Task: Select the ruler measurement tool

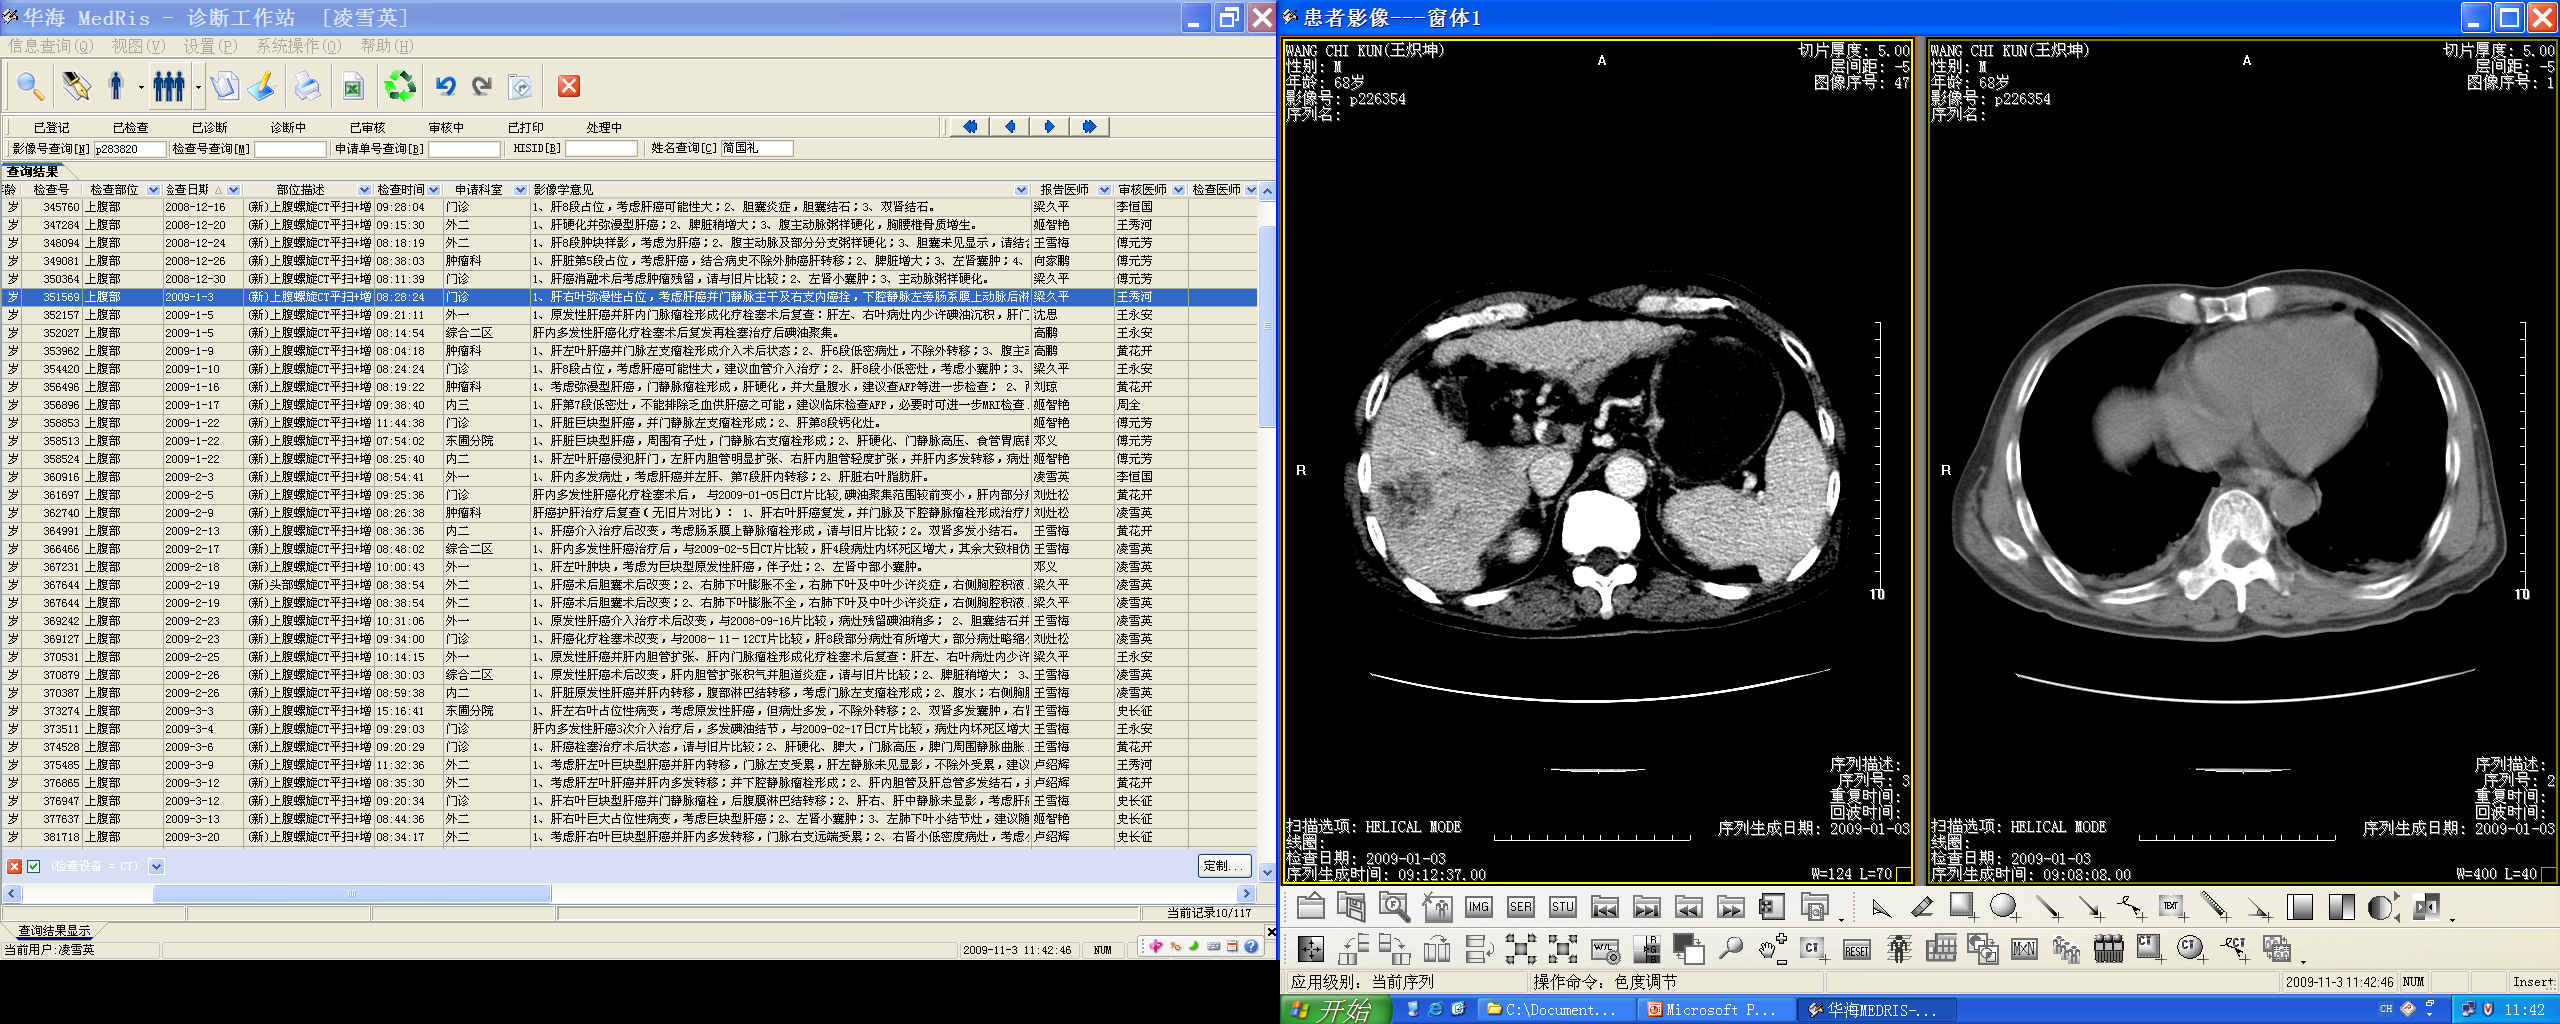Action: coord(2214,907)
